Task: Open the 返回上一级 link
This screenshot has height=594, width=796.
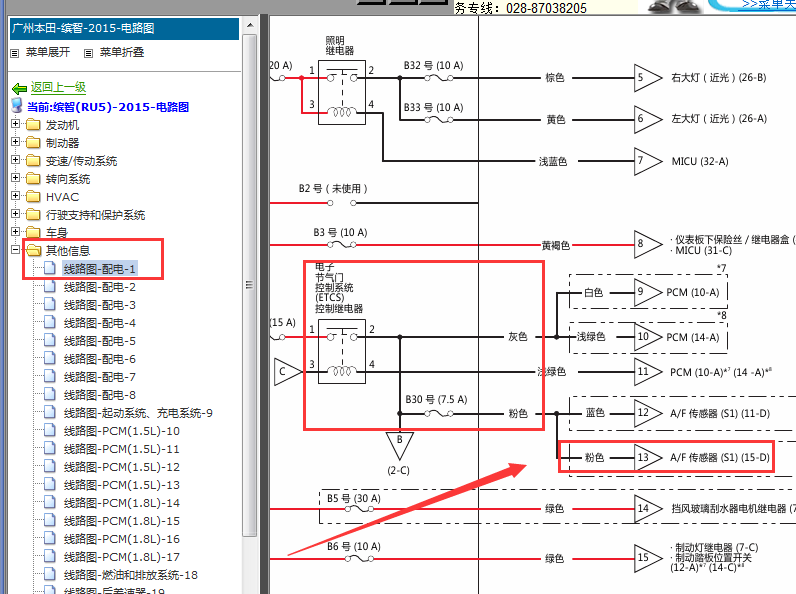Action: [58, 87]
